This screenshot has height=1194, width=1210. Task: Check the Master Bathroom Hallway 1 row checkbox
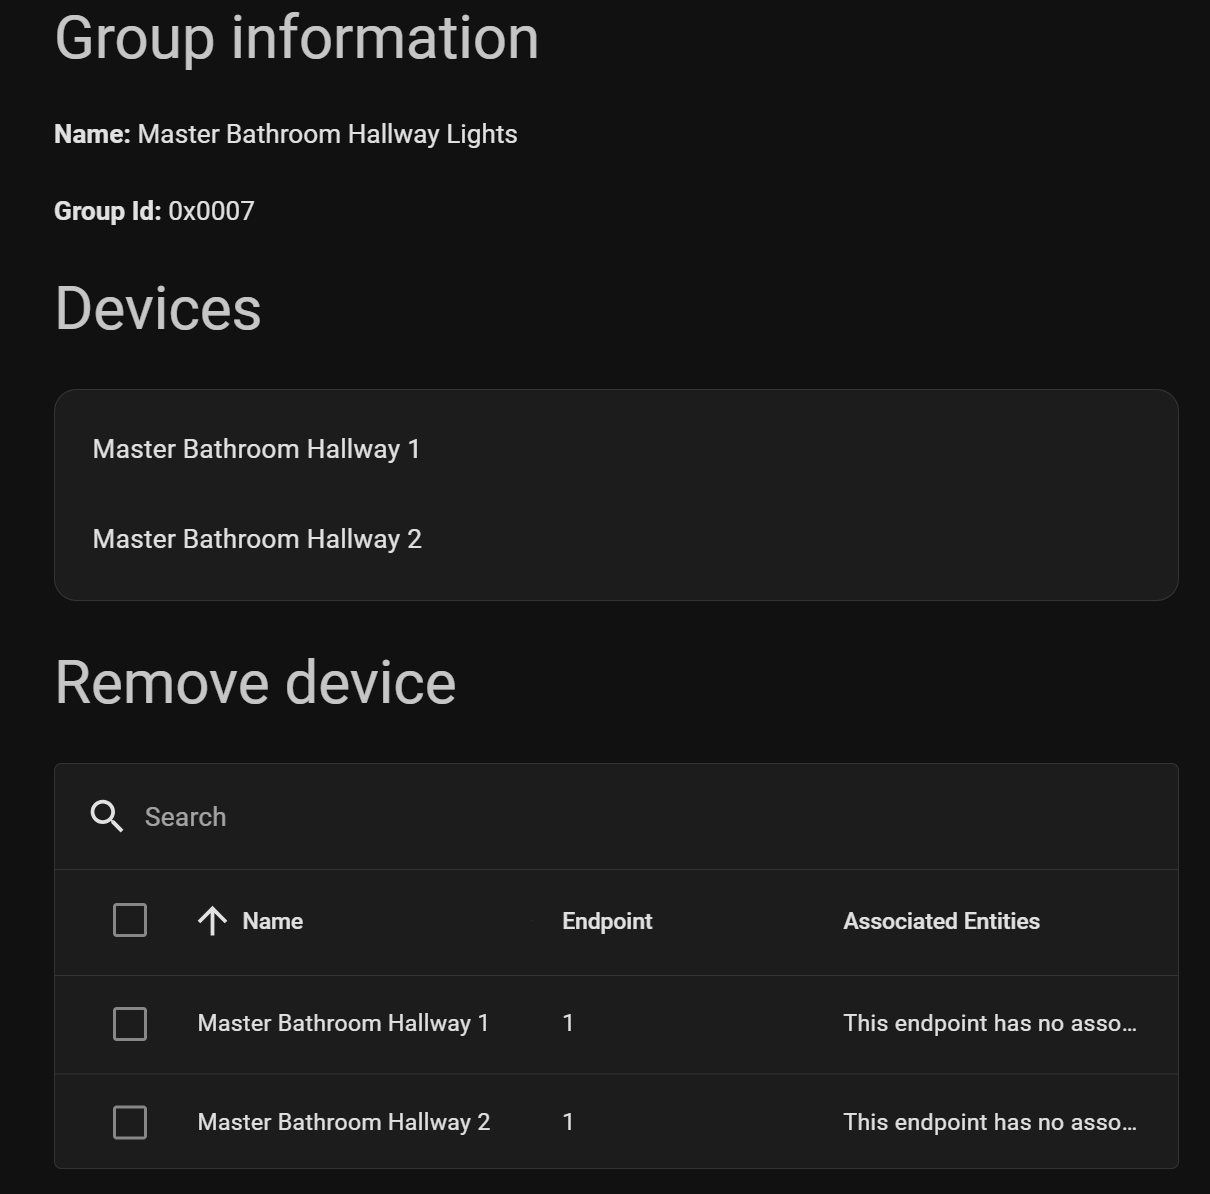(x=130, y=1023)
